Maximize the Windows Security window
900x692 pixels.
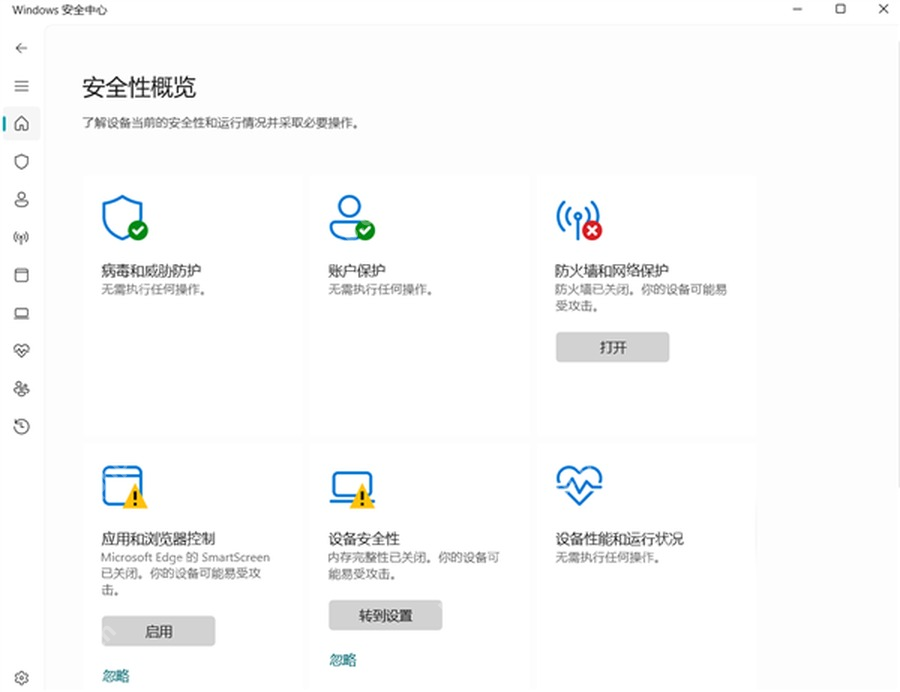click(x=840, y=9)
